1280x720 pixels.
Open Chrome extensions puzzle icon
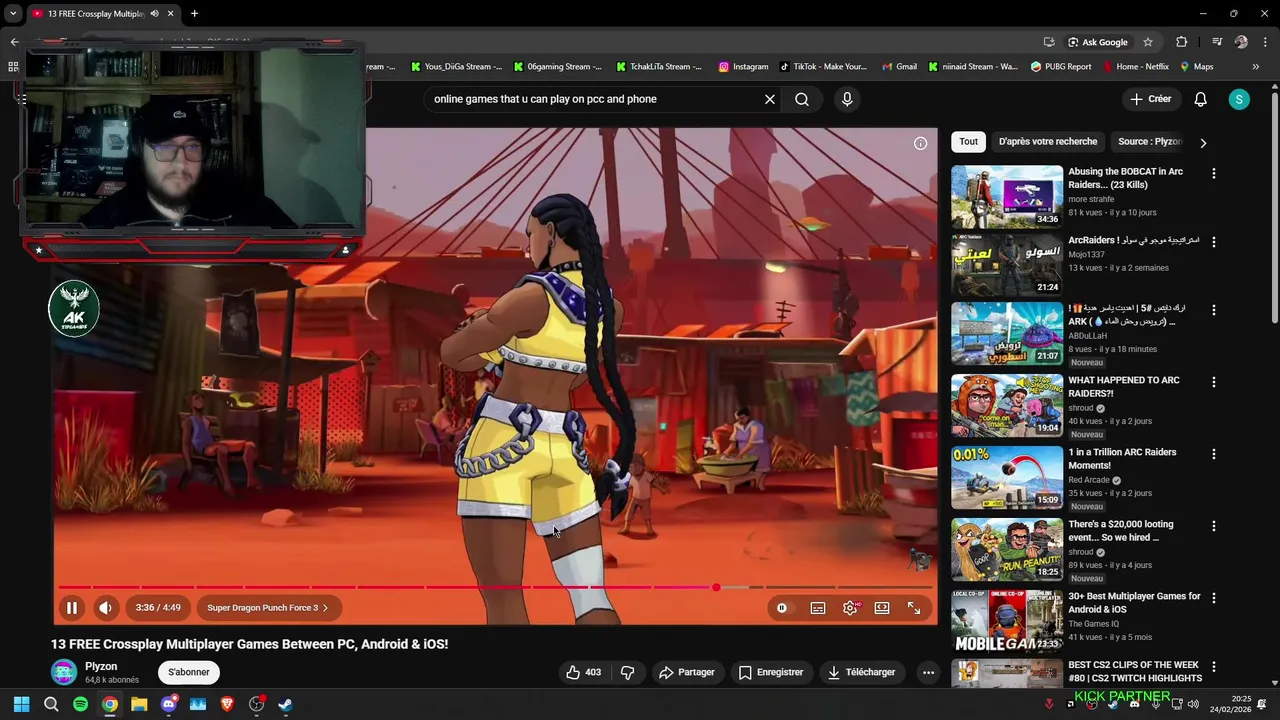tap(1182, 42)
